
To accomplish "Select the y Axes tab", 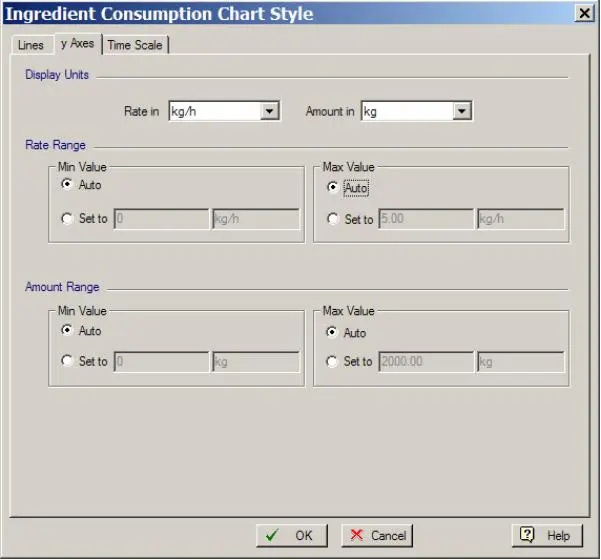I will [x=77, y=44].
